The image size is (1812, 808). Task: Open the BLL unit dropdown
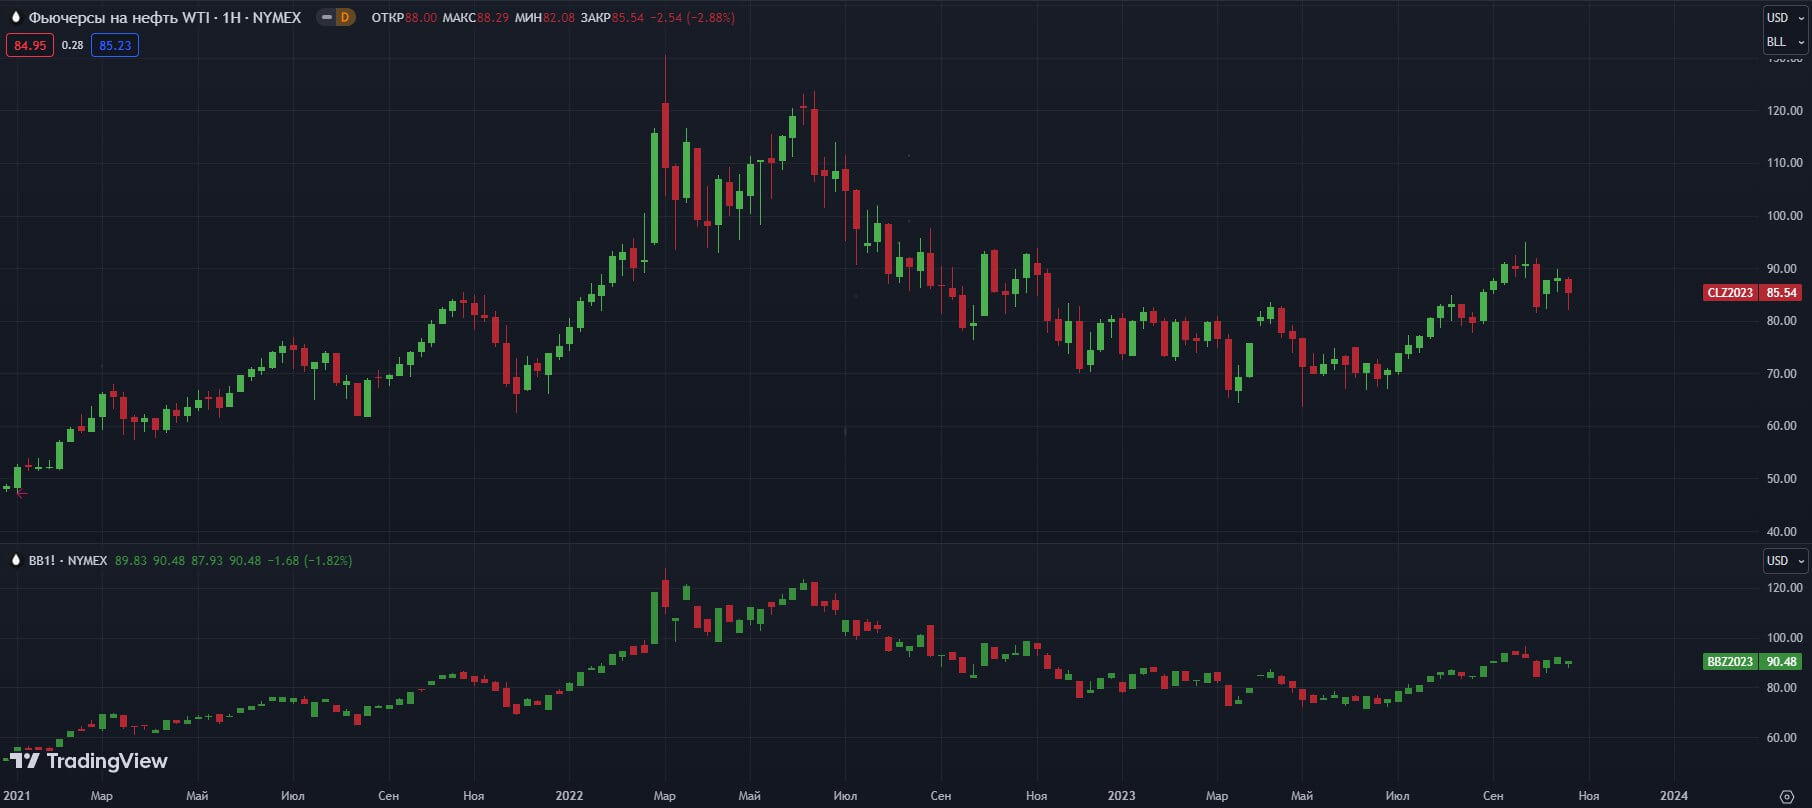1785,42
